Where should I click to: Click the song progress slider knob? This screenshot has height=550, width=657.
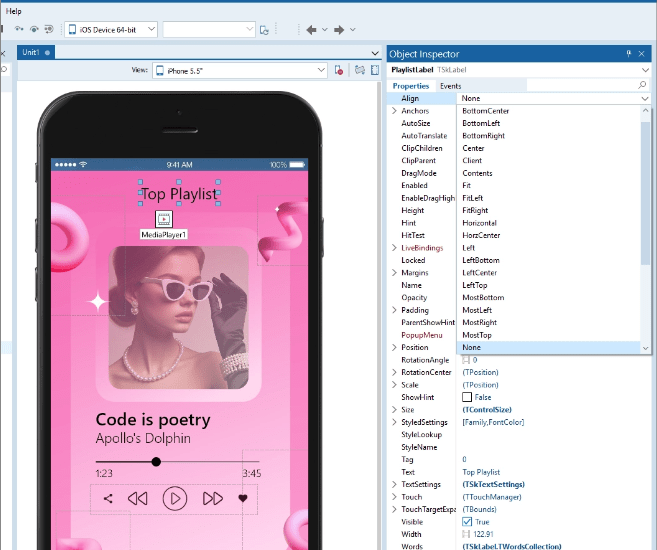point(156,462)
